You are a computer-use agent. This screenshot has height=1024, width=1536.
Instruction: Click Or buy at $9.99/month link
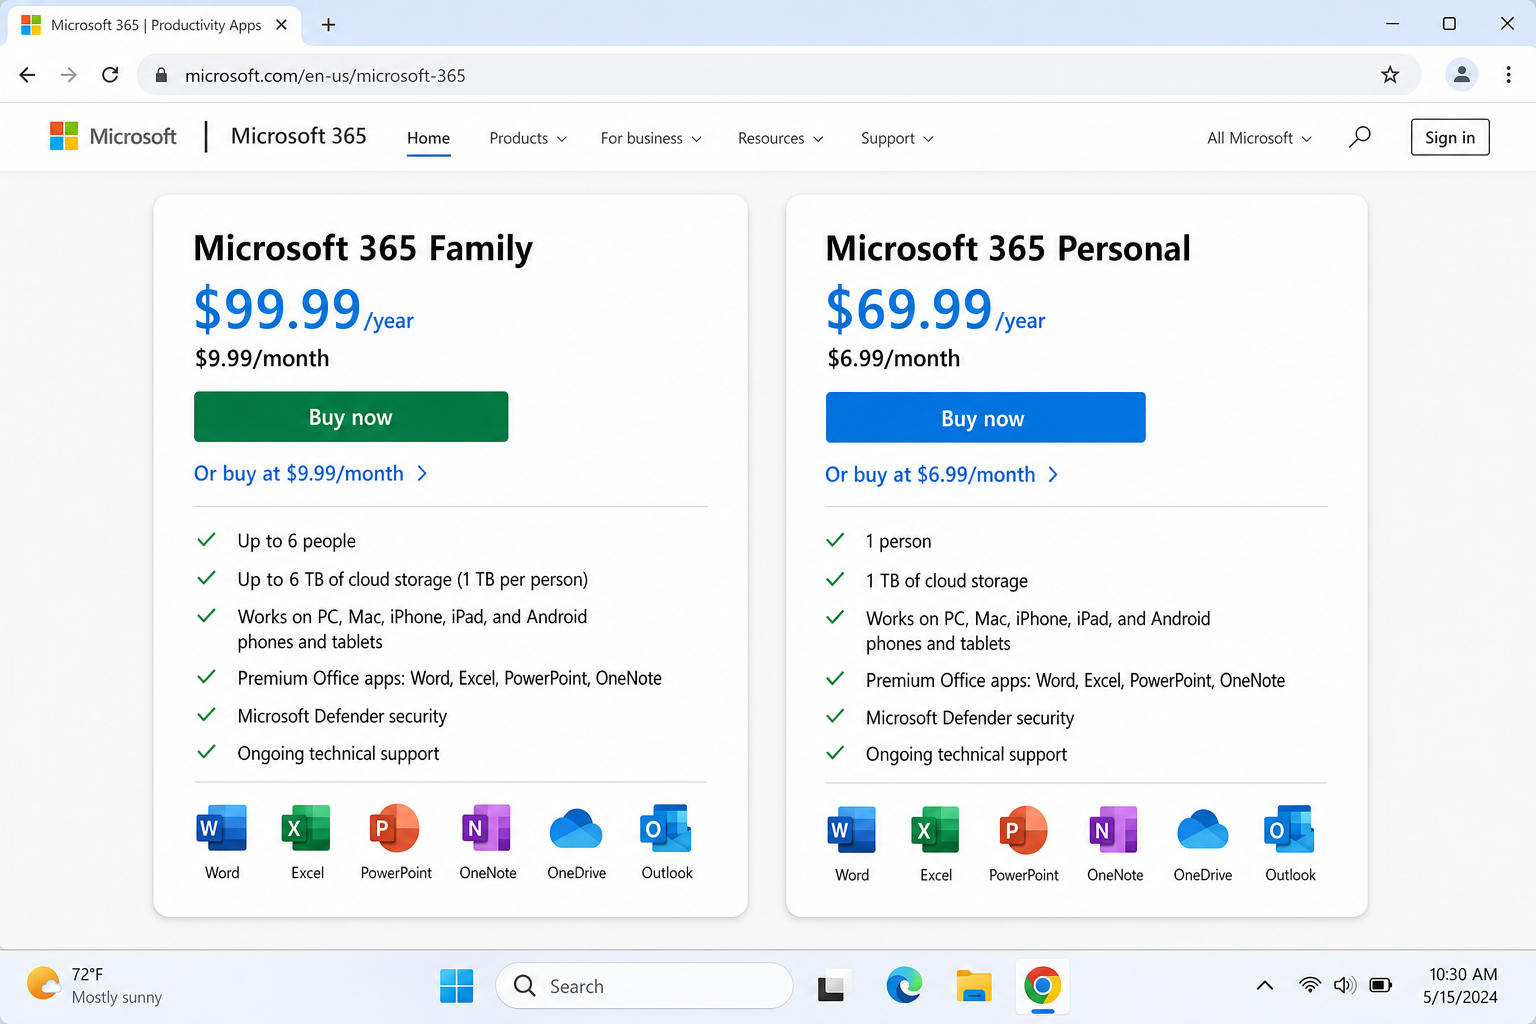coord(311,473)
